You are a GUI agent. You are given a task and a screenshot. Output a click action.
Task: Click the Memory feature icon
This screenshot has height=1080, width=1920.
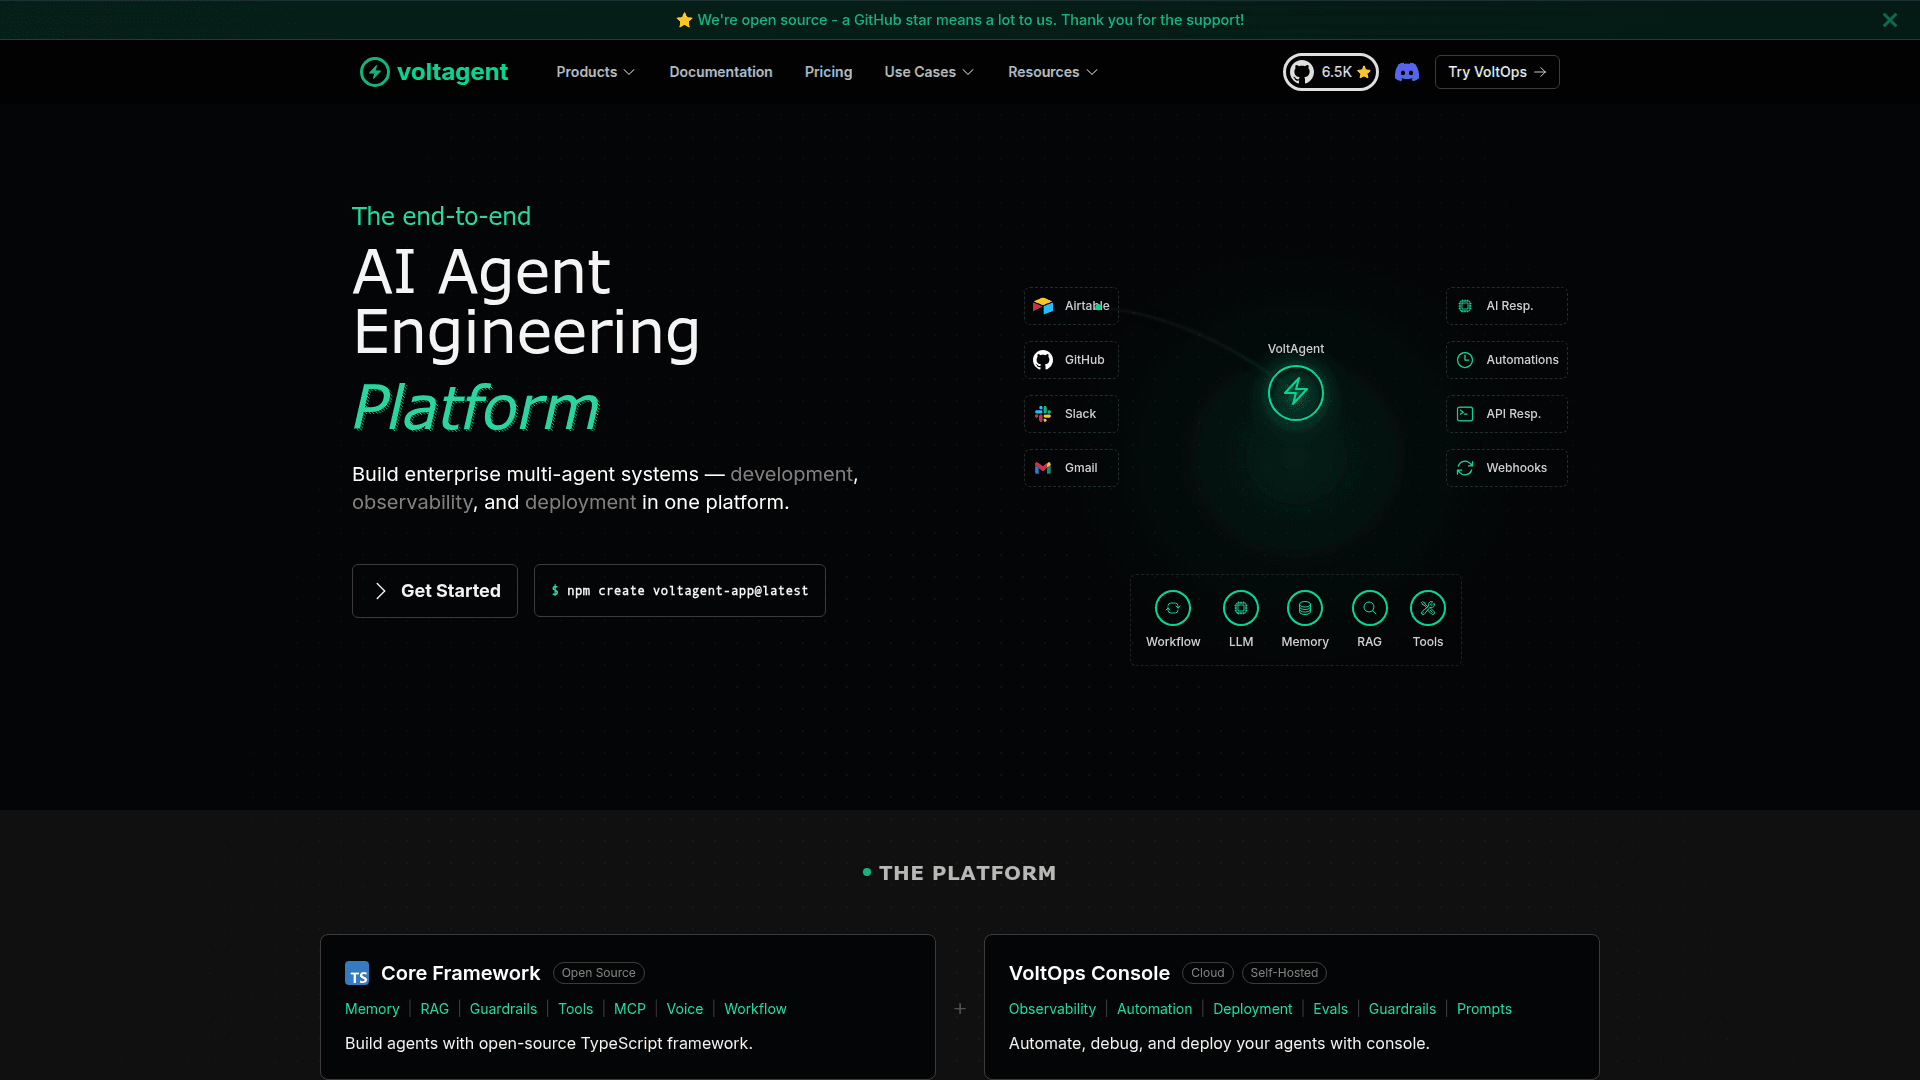1304,607
